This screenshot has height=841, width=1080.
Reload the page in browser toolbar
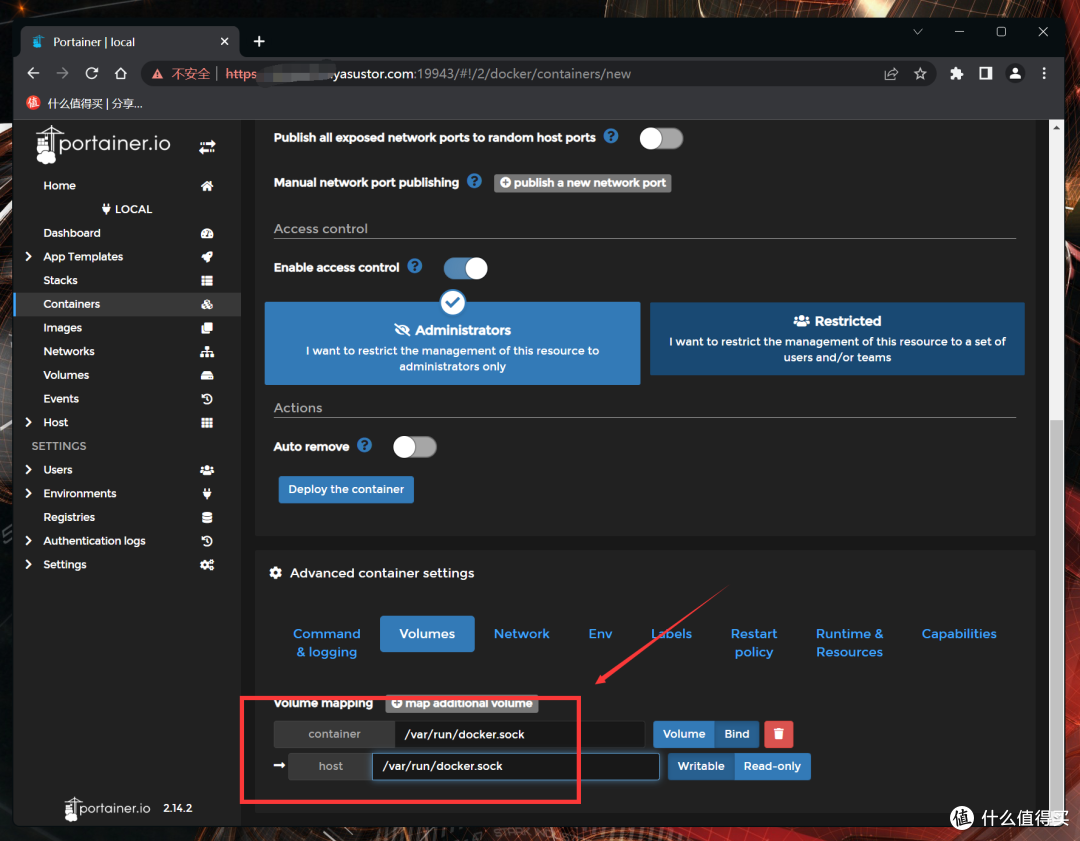pyautogui.click(x=92, y=74)
